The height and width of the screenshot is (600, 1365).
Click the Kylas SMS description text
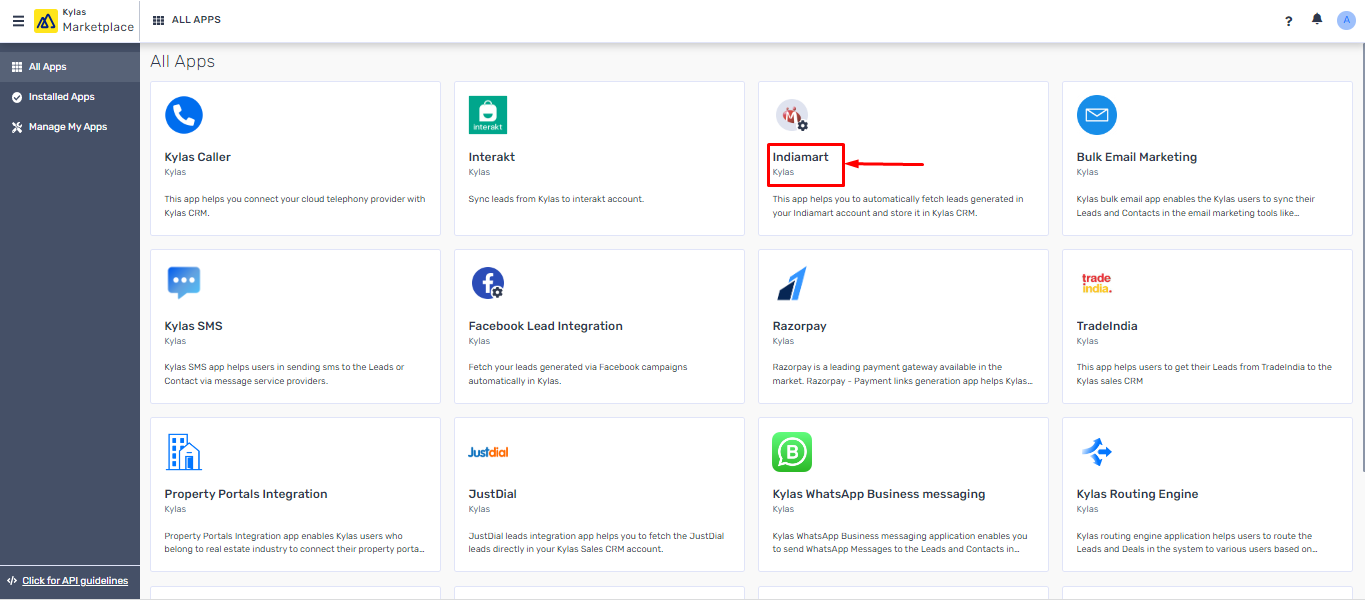(x=285, y=374)
